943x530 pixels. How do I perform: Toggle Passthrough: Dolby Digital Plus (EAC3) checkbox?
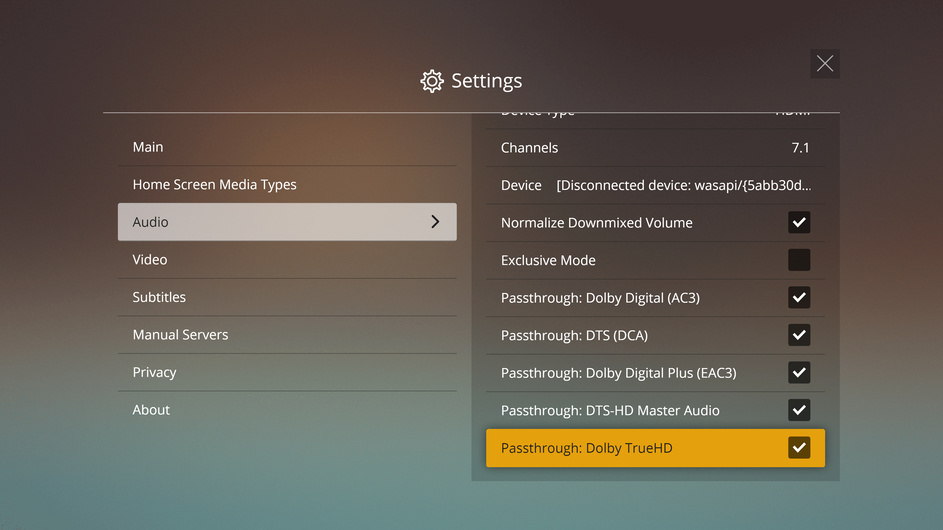click(799, 372)
